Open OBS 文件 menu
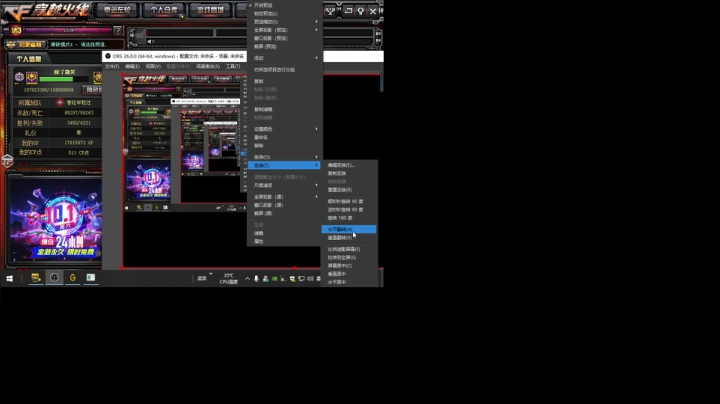The height and width of the screenshot is (404, 720). click(x=112, y=67)
